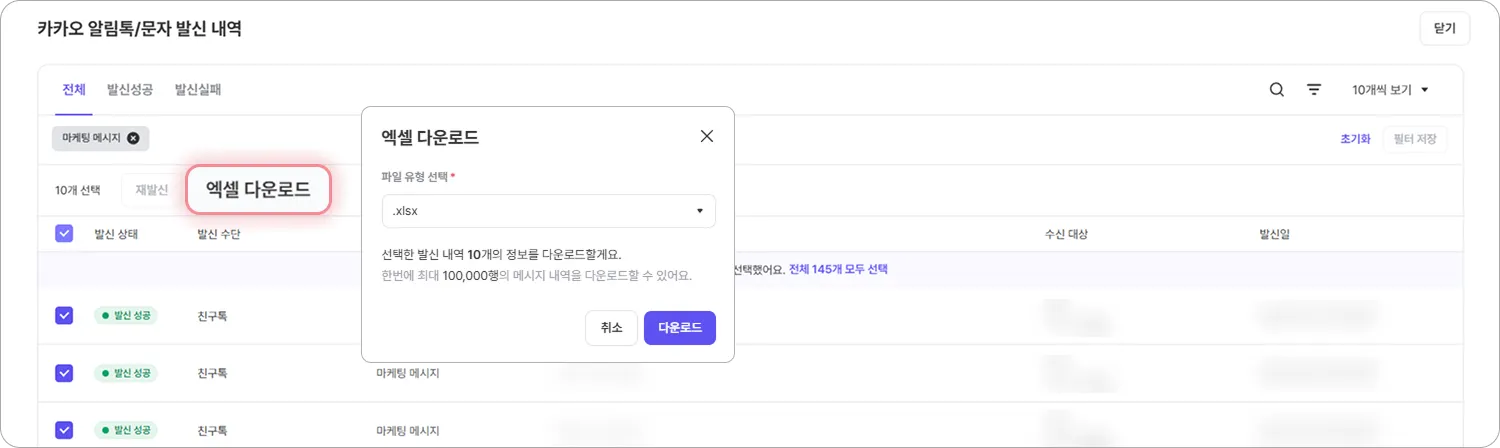Screen dimensions: 1500x448
Task: Click the 발신일 column header
Action: click(1275, 234)
